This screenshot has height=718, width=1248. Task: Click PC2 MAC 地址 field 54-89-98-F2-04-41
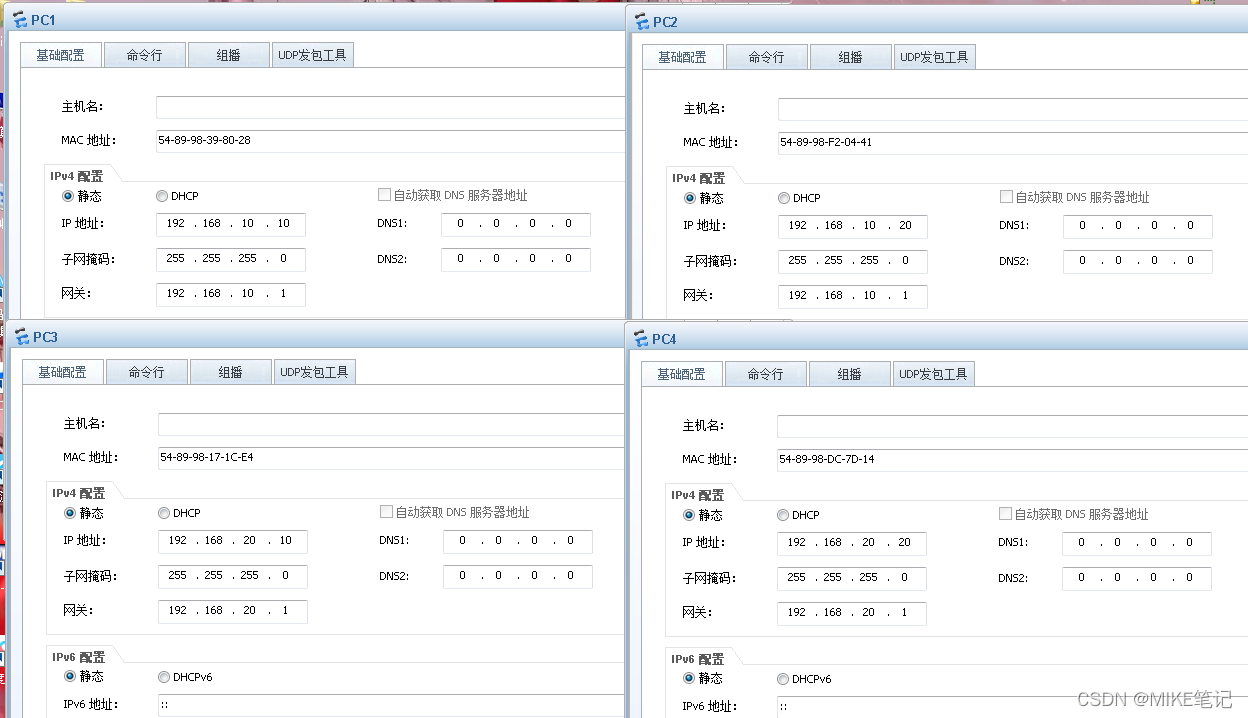1013,143
